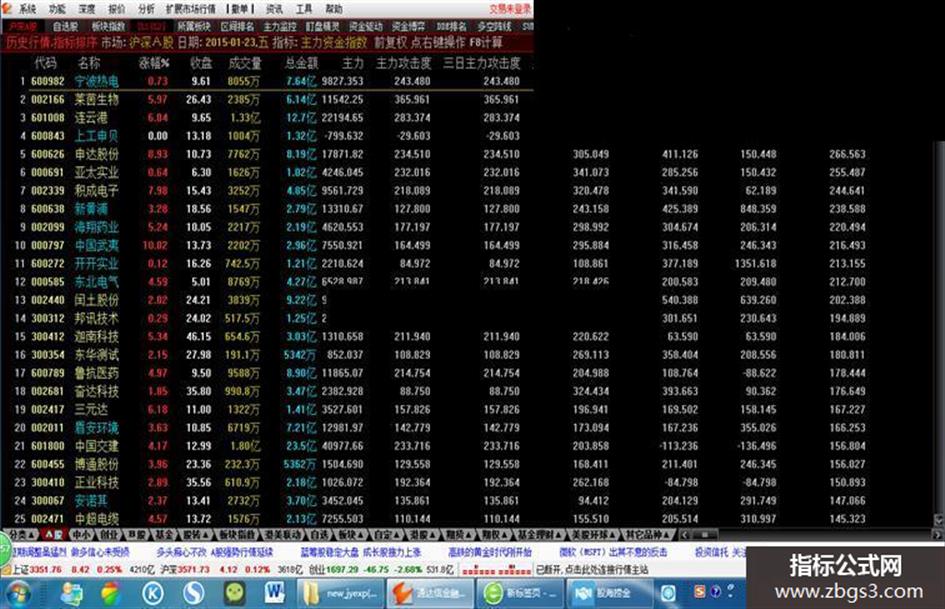
Task: Sort by the 主力攻击度 column header
Action: [404, 63]
